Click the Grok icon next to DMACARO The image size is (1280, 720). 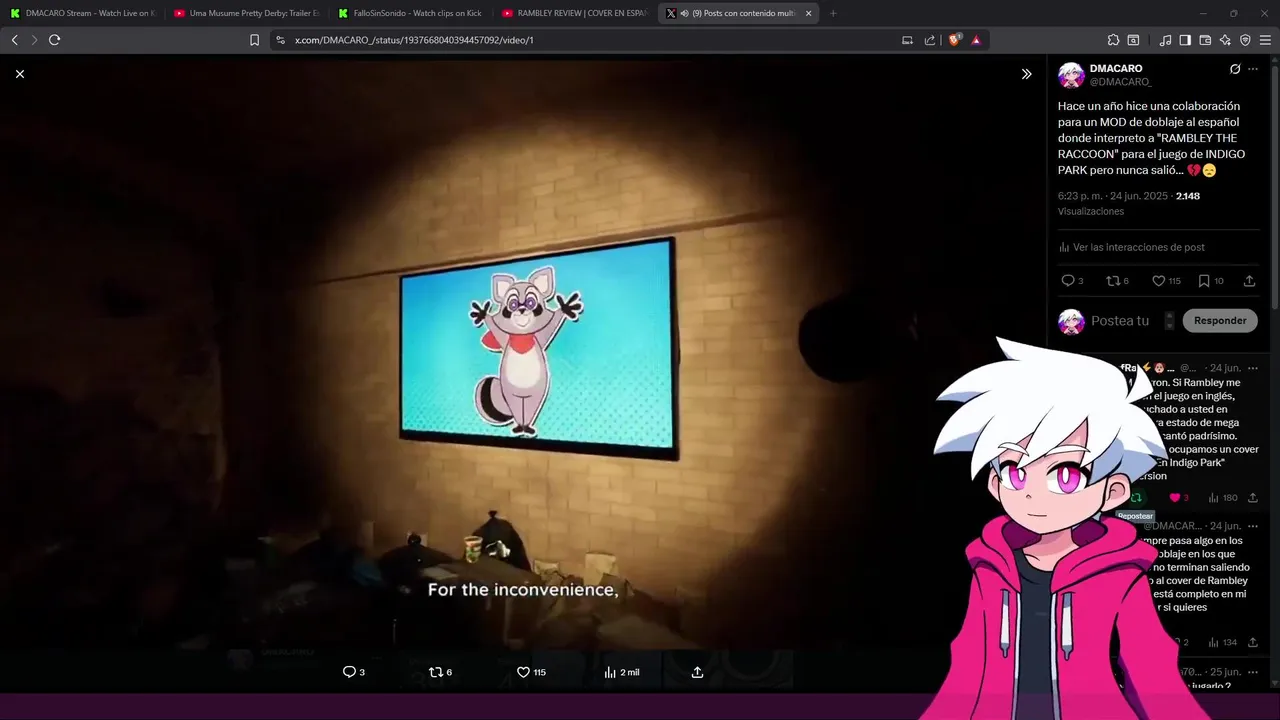[1235, 69]
